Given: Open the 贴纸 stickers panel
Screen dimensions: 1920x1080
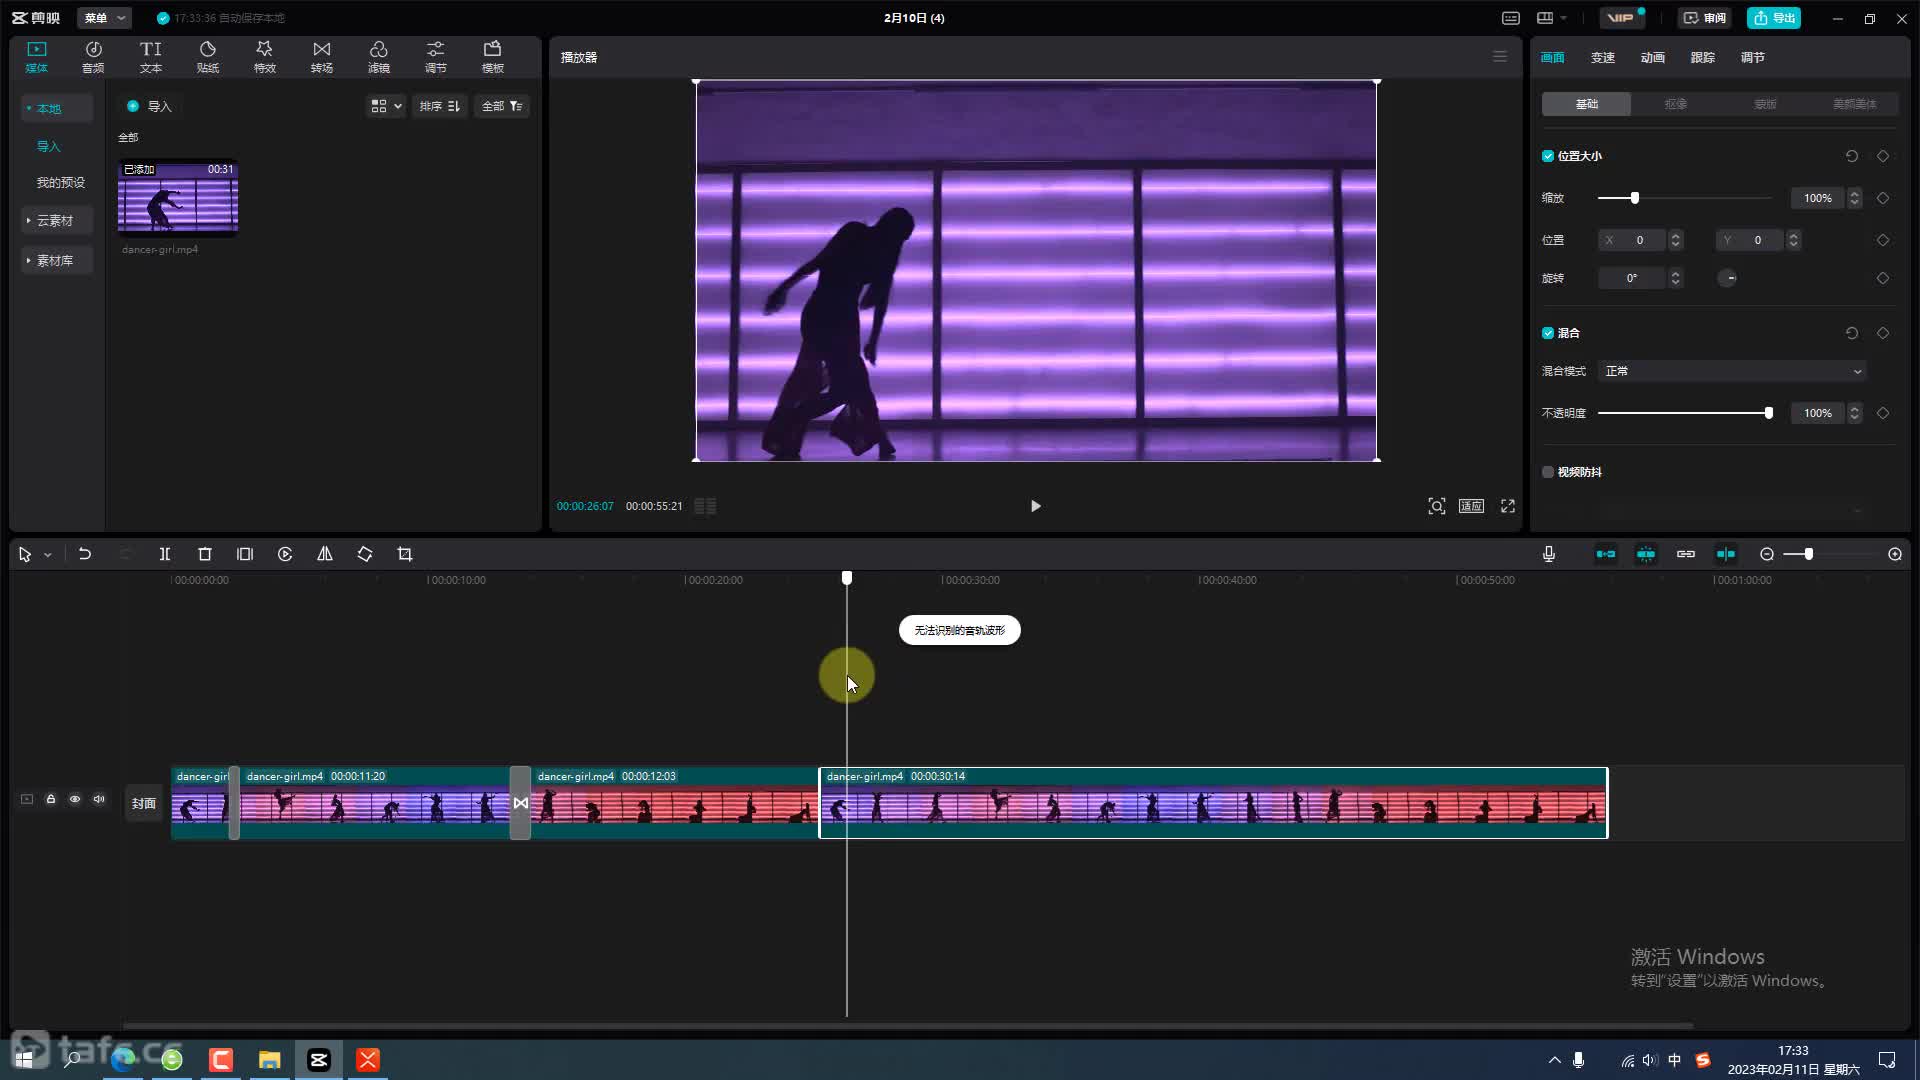Looking at the screenshot, I should pyautogui.click(x=207, y=57).
